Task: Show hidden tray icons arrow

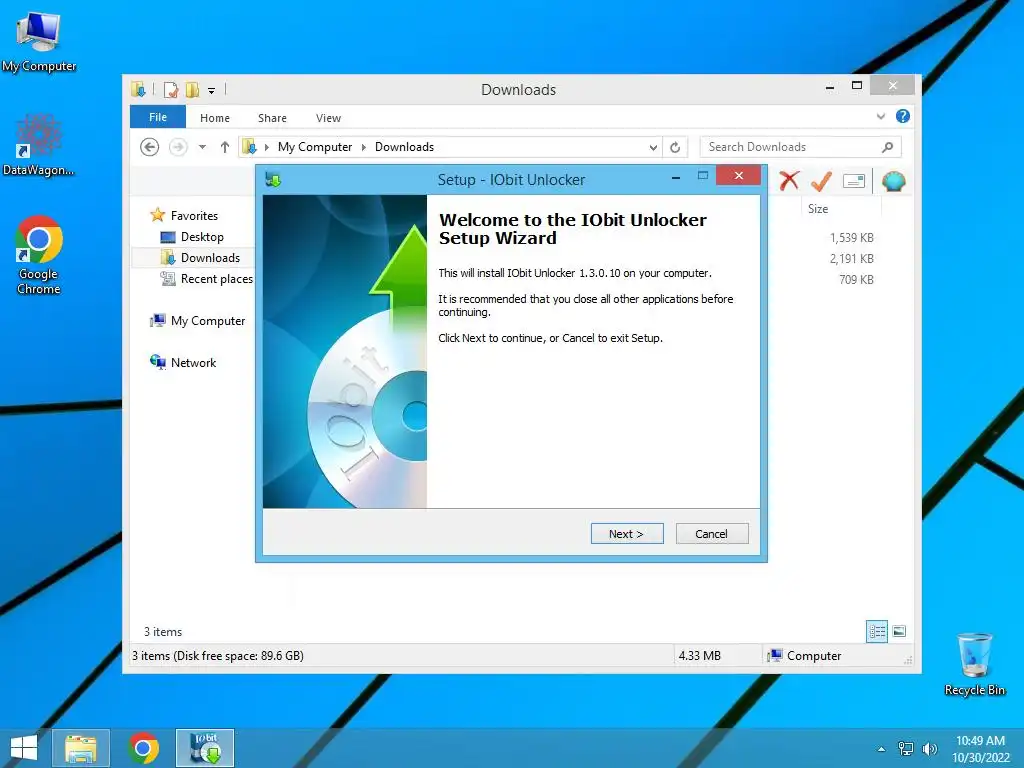Action: point(882,749)
